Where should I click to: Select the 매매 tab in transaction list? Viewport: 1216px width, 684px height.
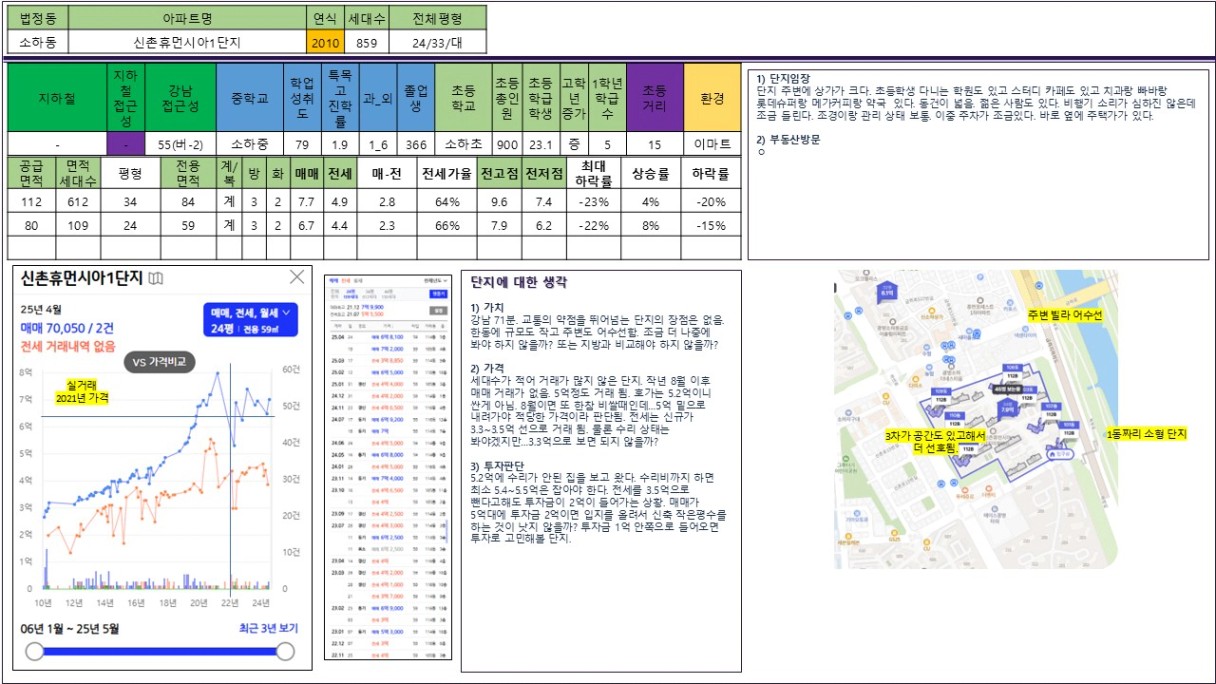[333, 282]
